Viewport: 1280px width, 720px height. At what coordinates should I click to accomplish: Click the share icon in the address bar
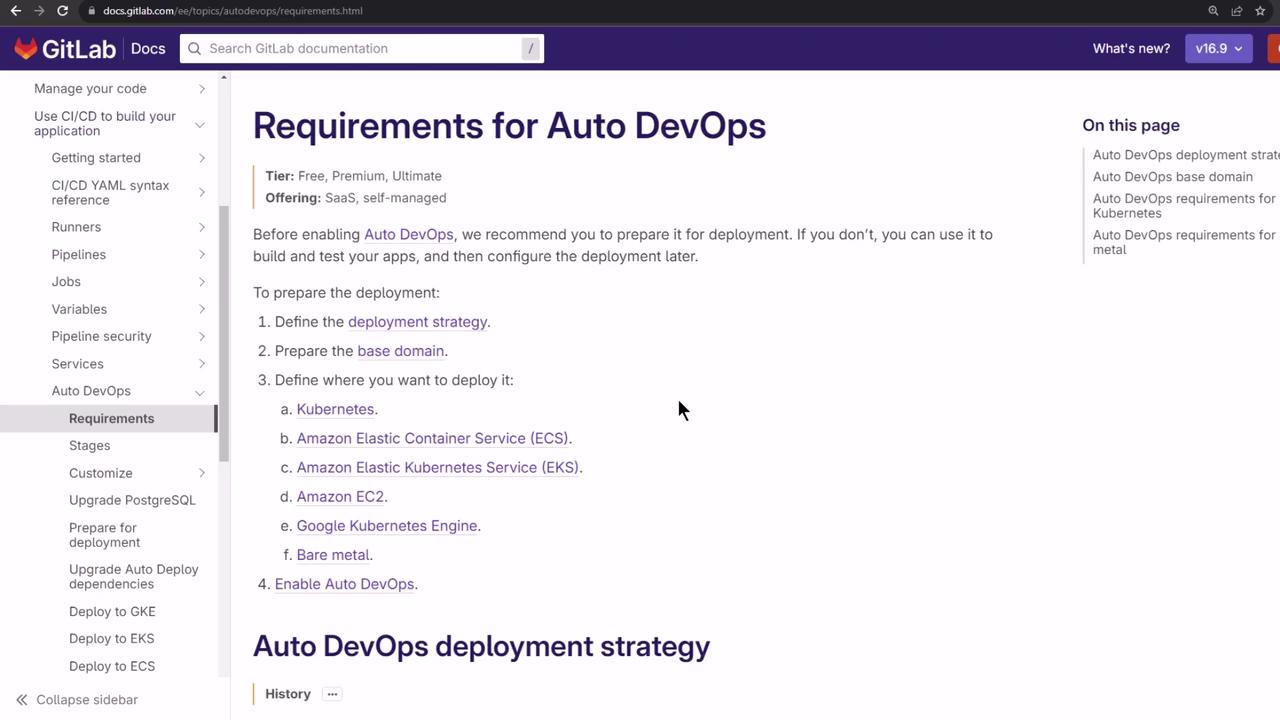tap(1237, 11)
